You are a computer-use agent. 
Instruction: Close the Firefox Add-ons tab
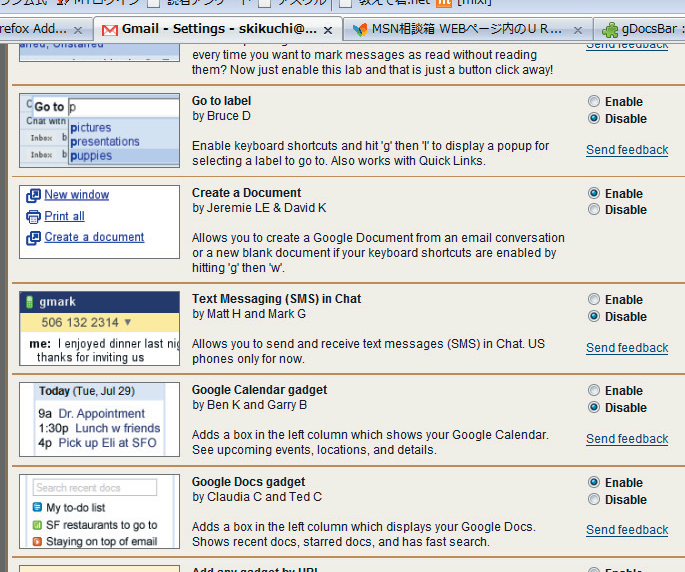tap(78, 30)
